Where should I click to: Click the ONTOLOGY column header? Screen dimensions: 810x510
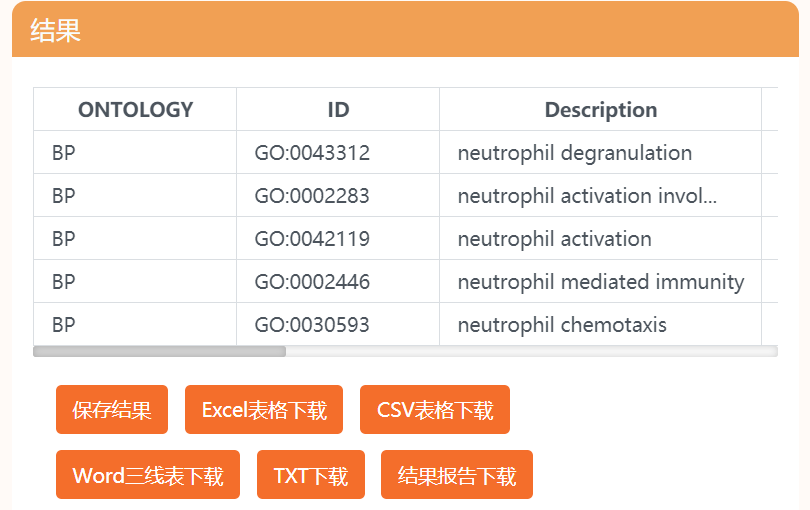pos(135,110)
